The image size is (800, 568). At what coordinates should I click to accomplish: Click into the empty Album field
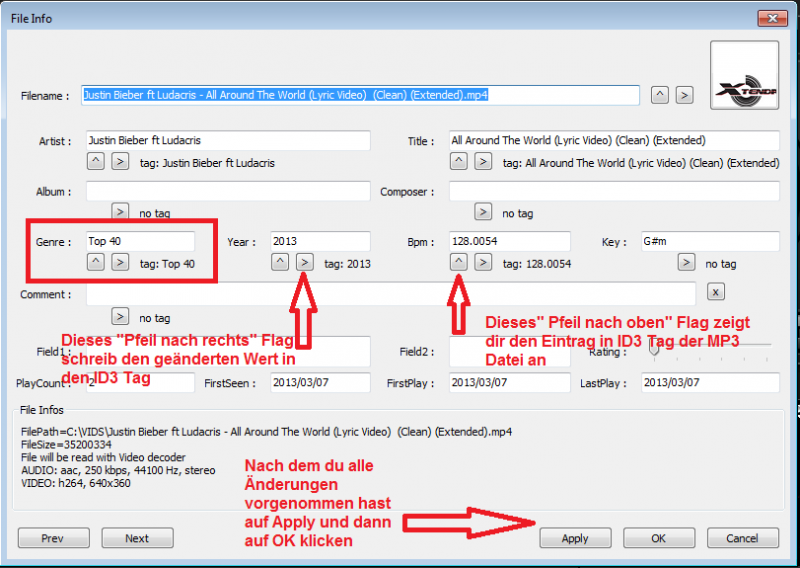pyautogui.click(x=228, y=191)
